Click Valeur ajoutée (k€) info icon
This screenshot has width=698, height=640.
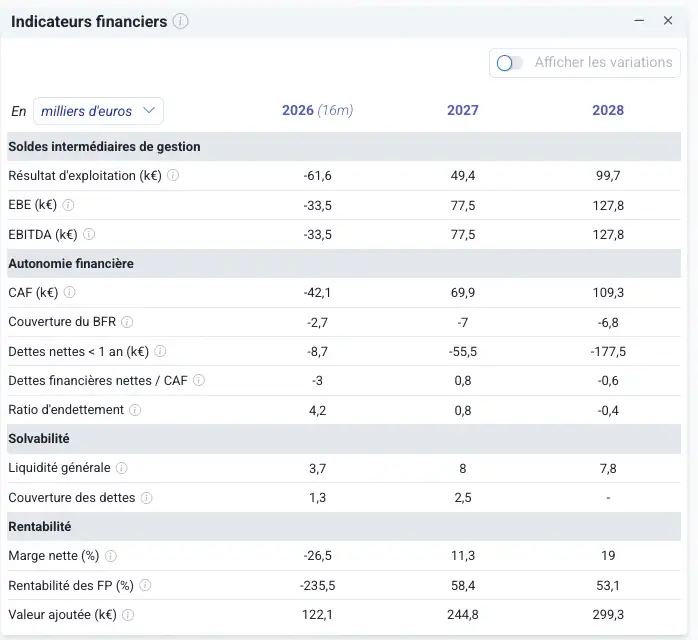(128, 615)
